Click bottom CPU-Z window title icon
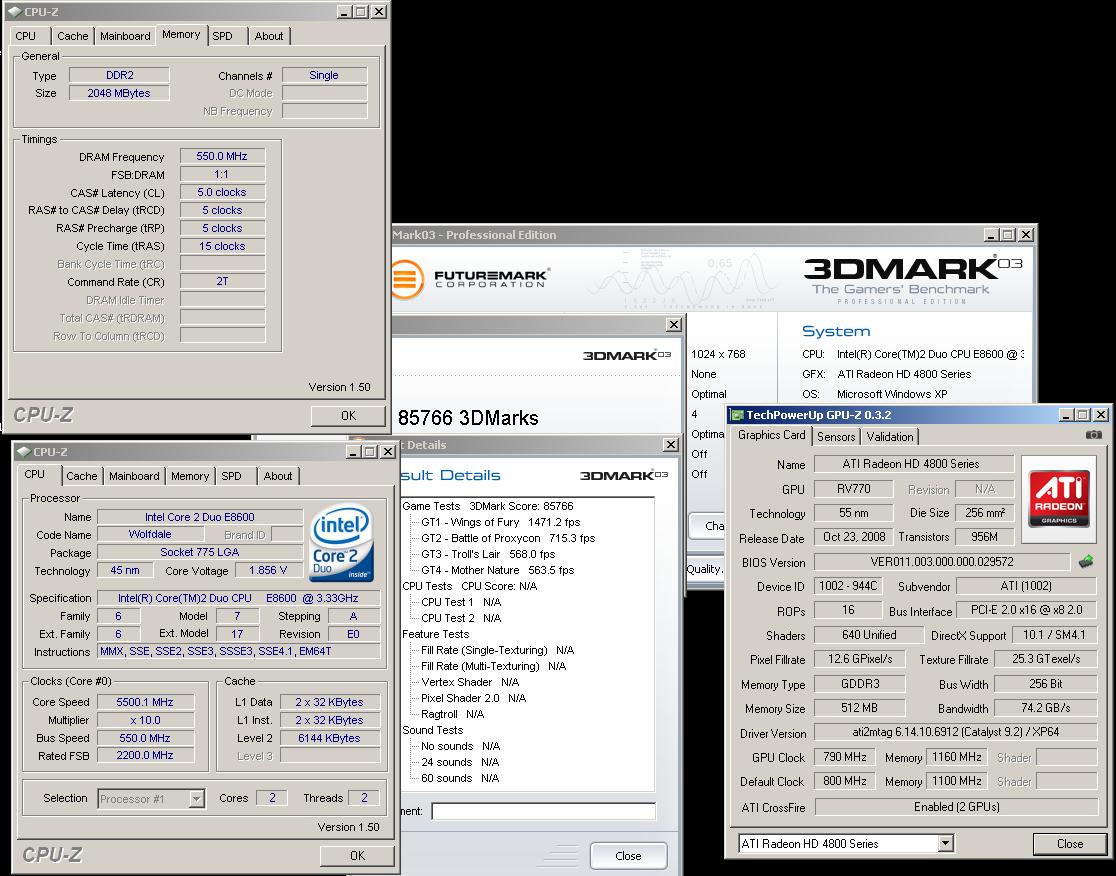This screenshot has height=876, width=1116. click(23, 452)
